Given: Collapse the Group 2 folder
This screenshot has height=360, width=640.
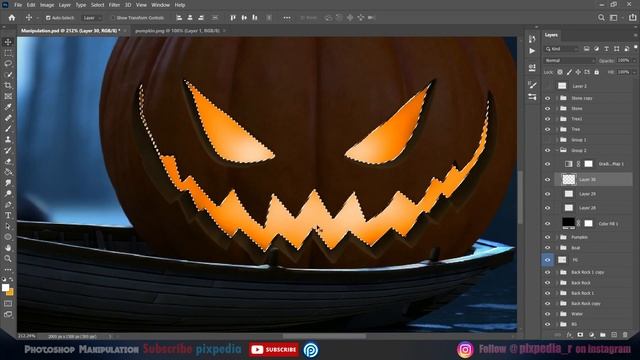Looking at the screenshot, I should tap(557, 151).
